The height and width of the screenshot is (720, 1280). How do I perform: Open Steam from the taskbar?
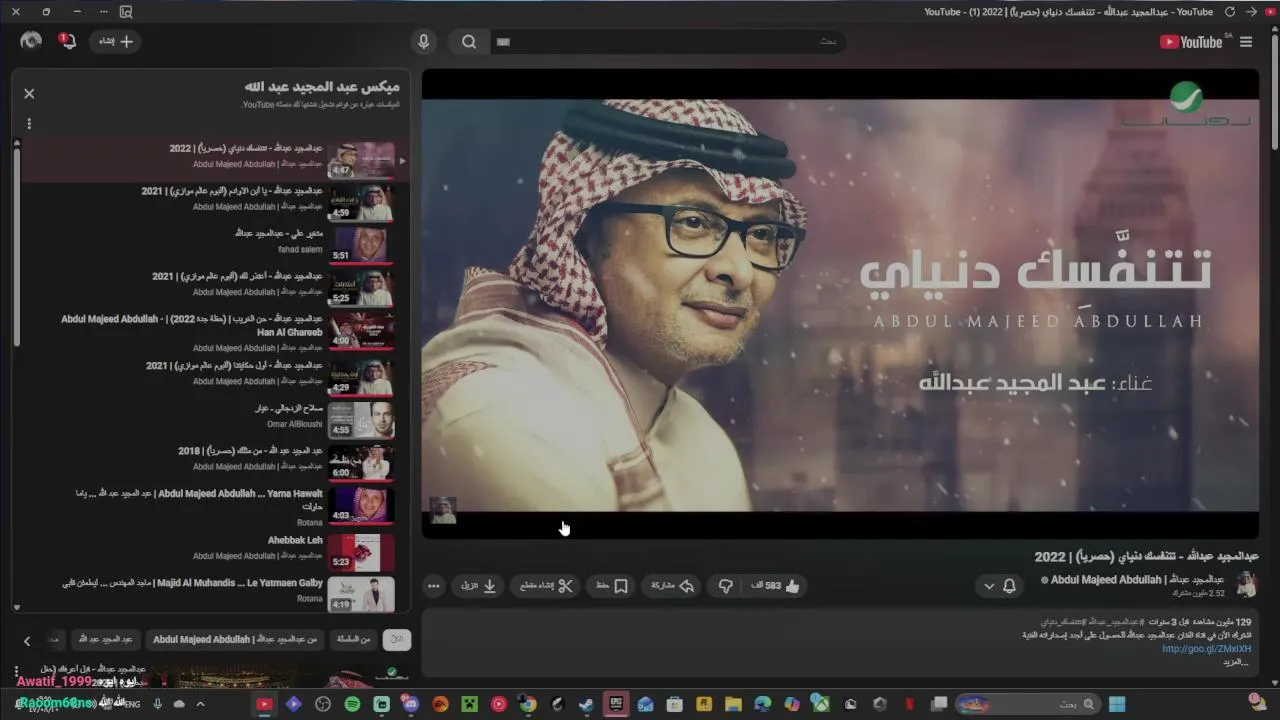586,704
